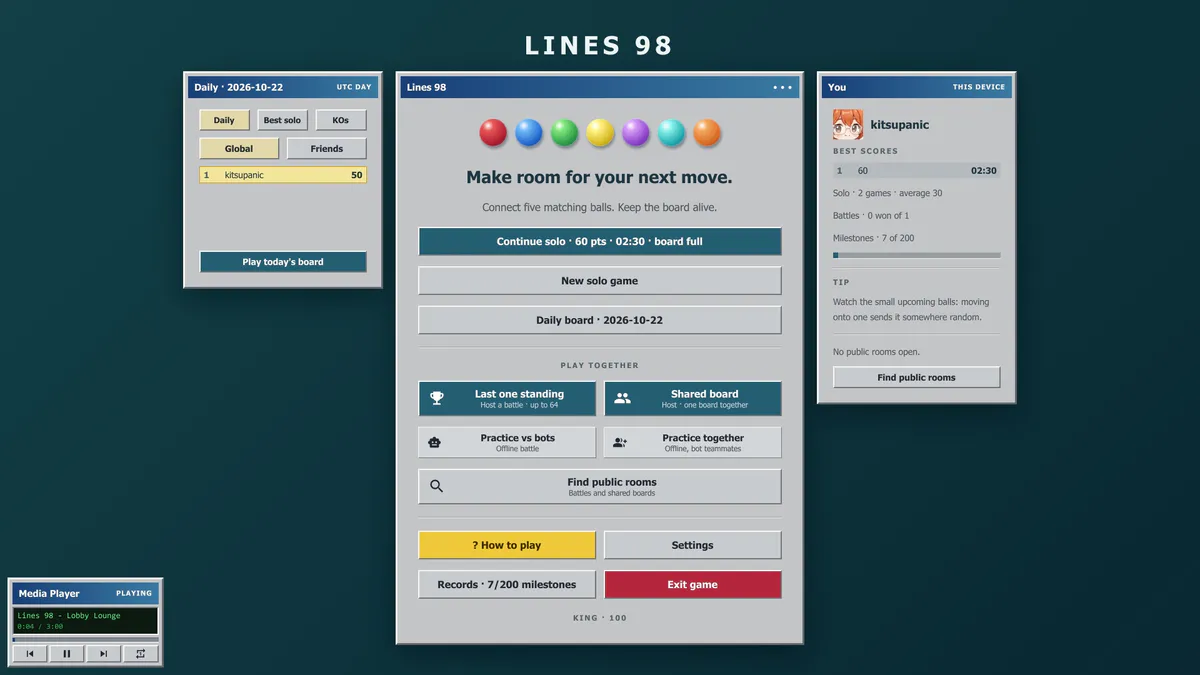Click the kitsupanic username in You panel
Image resolution: width=1200 pixels, height=675 pixels.
coord(900,125)
